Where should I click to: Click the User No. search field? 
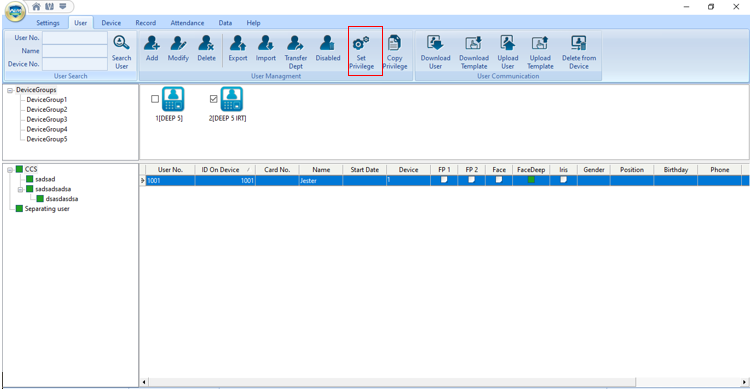75,38
